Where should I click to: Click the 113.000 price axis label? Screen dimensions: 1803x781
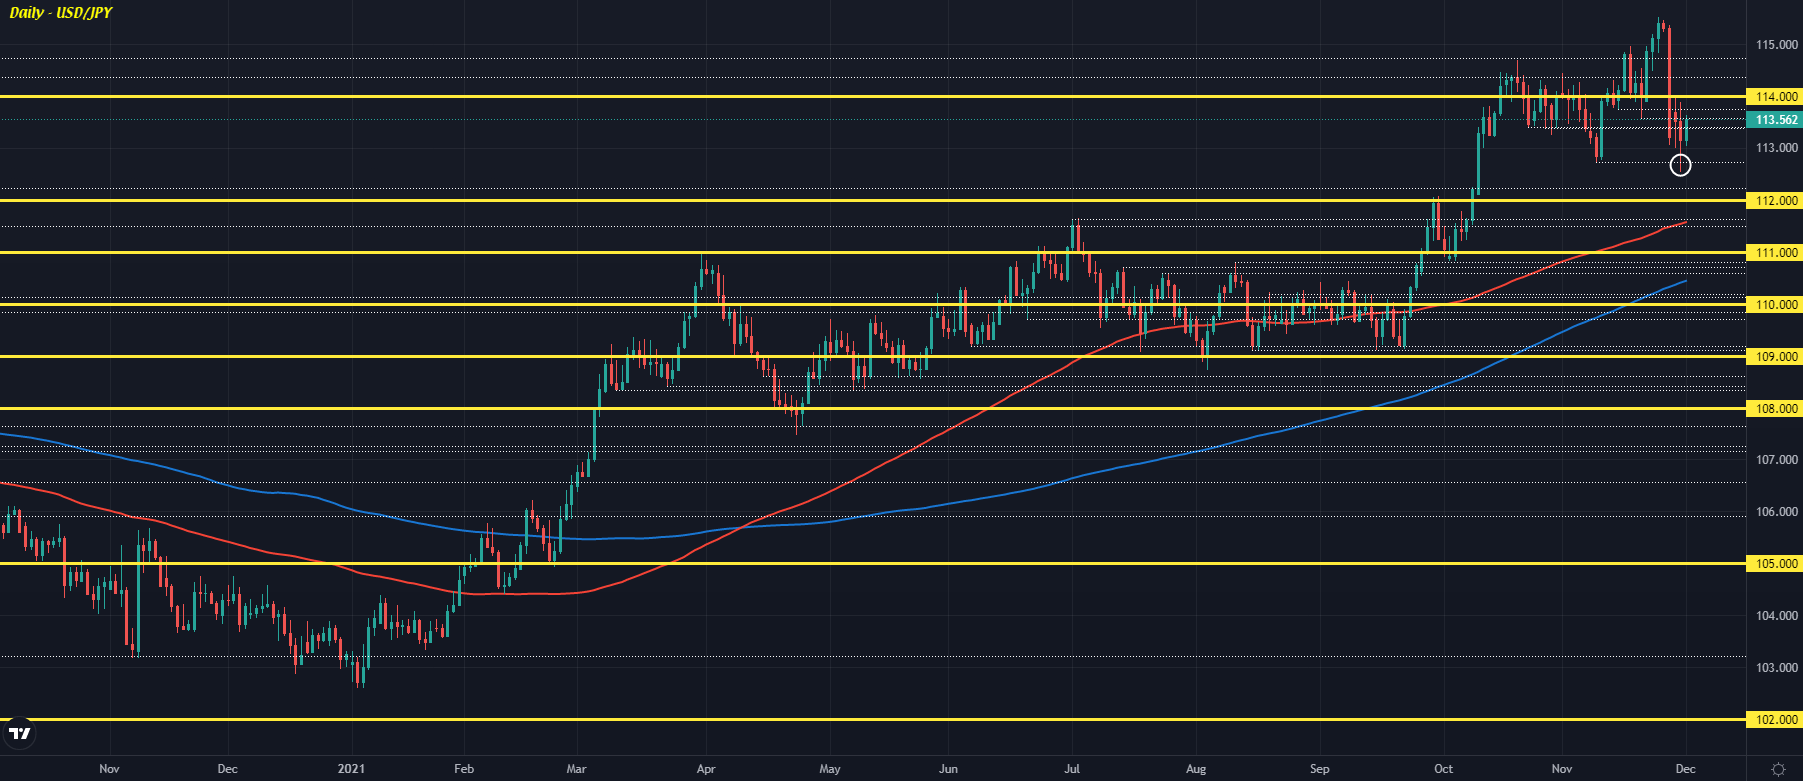click(x=1777, y=148)
